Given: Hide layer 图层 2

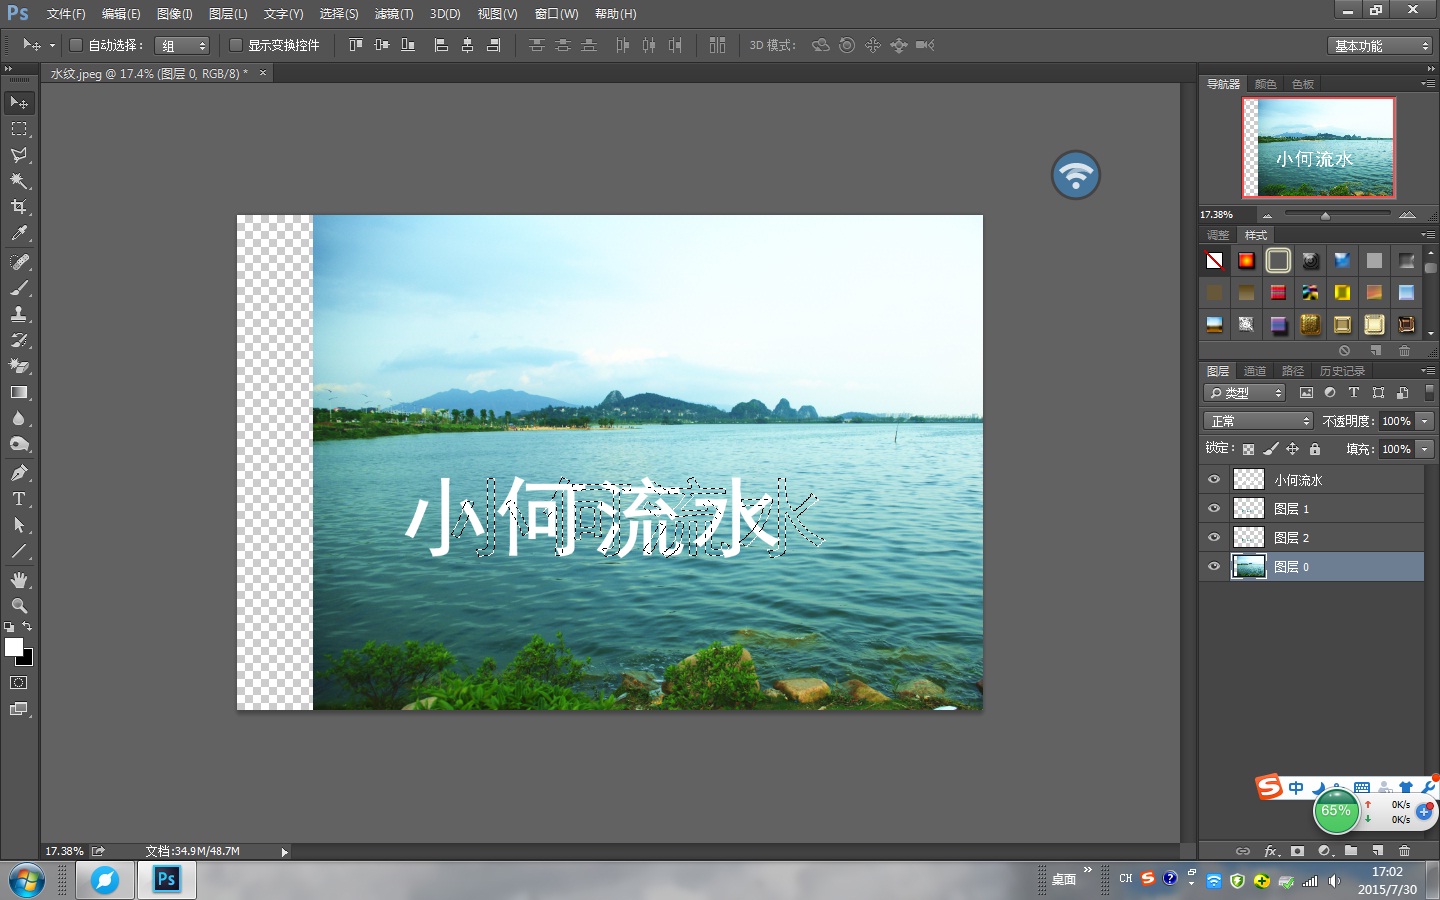Looking at the screenshot, I should pos(1214,538).
